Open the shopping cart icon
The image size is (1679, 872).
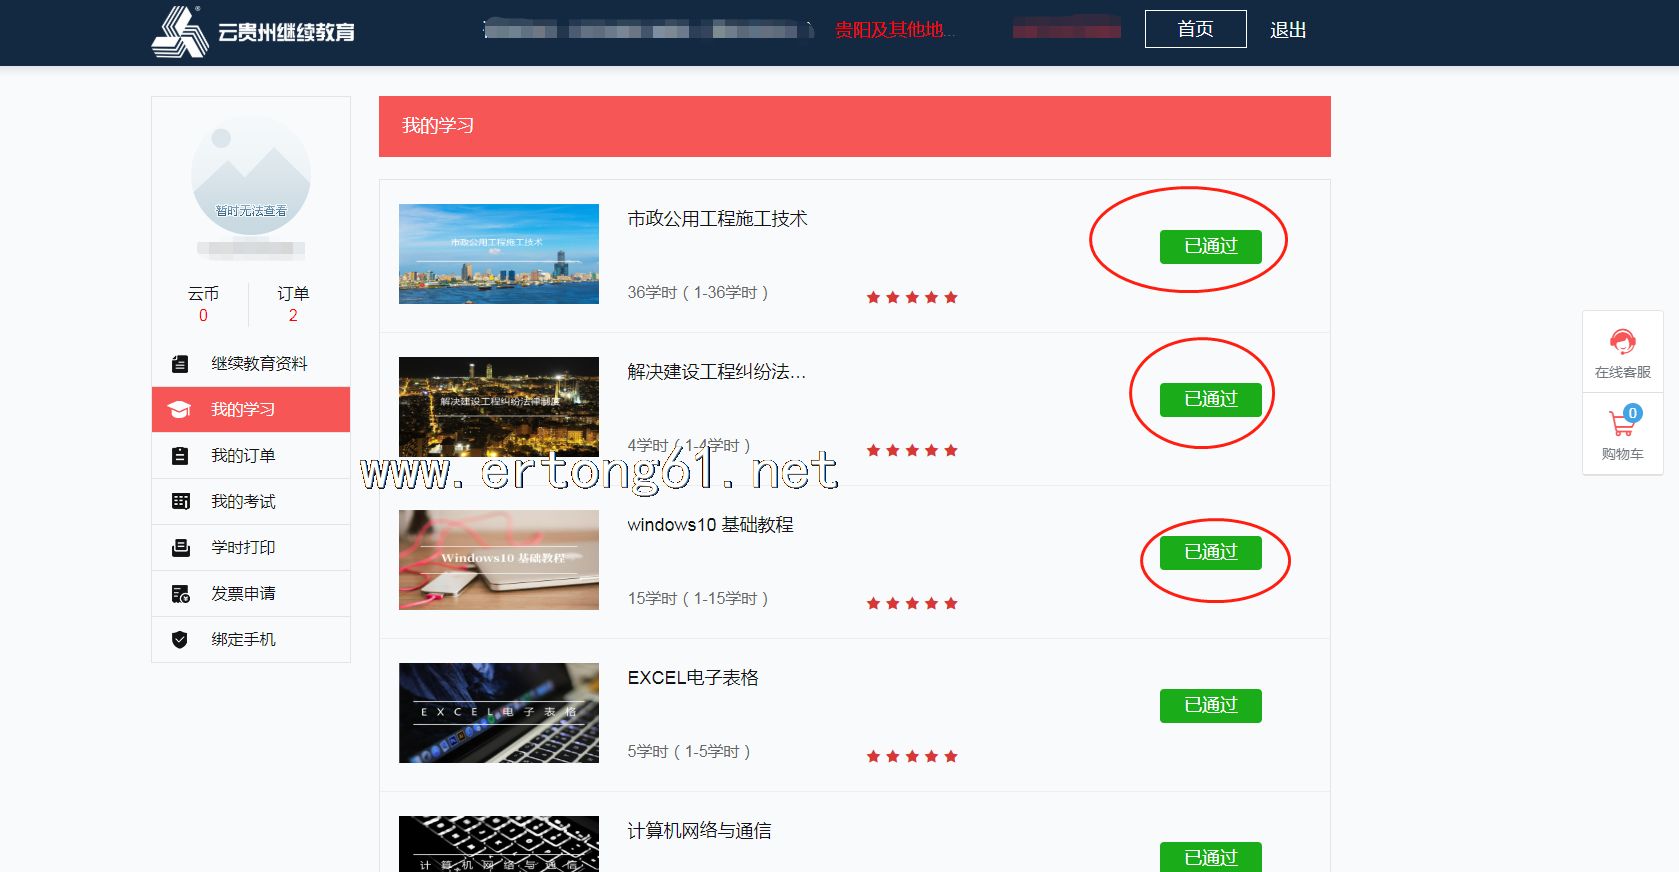pos(1622,423)
